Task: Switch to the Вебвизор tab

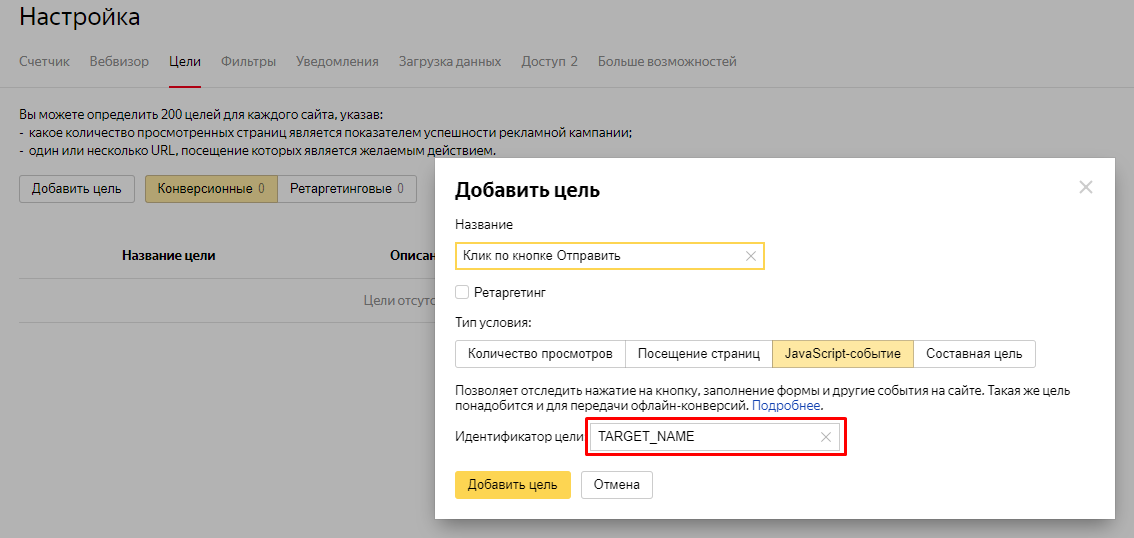Action: [x=119, y=62]
